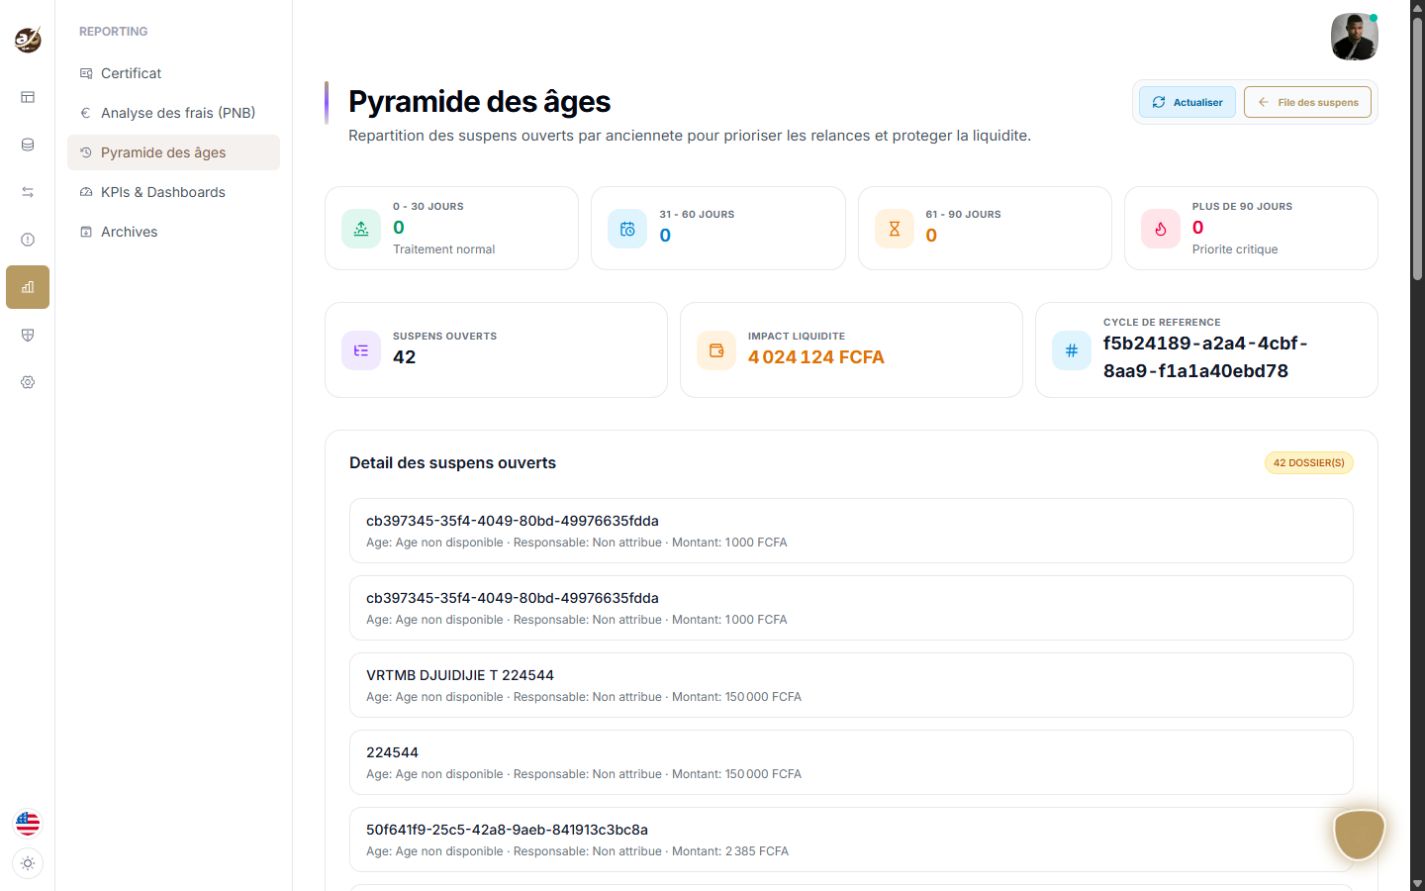
Task: Click the wallet icon on Impact liquidite card
Action: pos(716,350)
